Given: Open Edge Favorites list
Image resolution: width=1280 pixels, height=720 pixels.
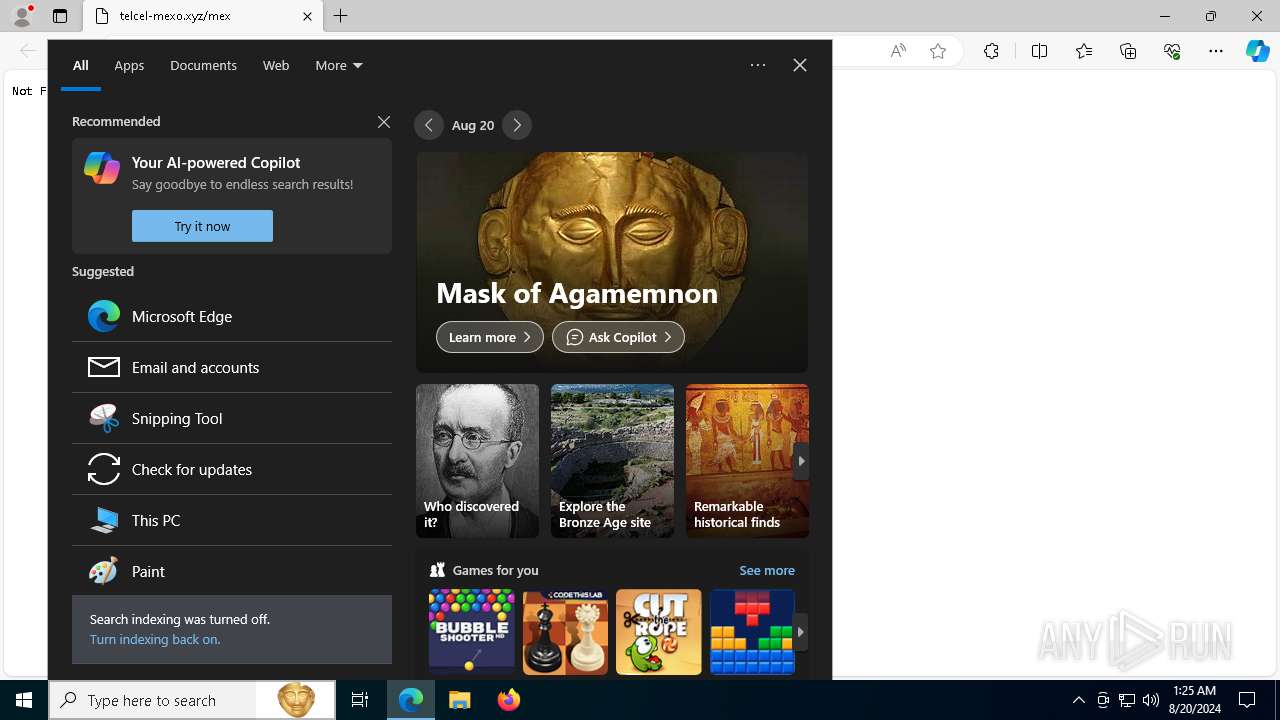Looking at the screenshot, I should 1084,51.
